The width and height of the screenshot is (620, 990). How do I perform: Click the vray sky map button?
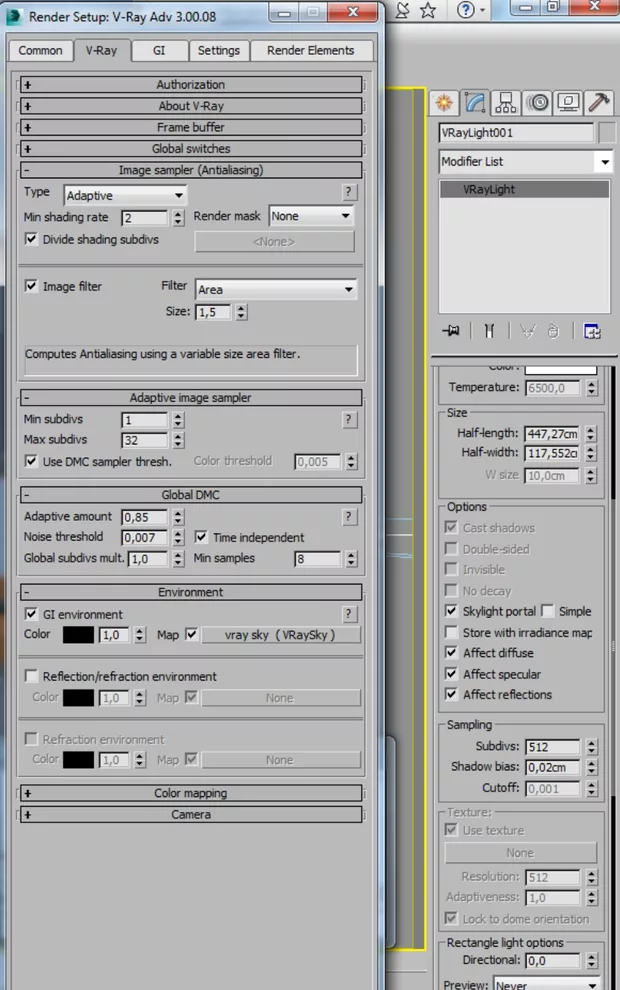coord(280,635)
